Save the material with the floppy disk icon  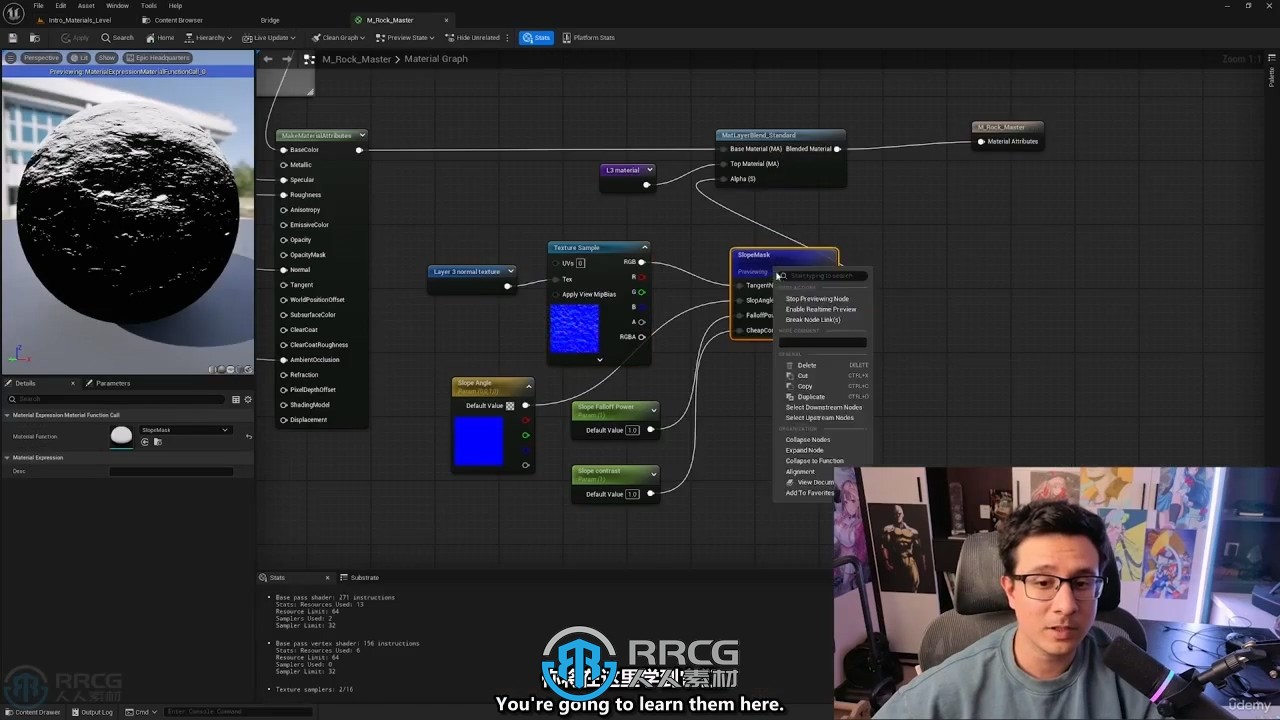pyautogui.click(x=13, y=38)
